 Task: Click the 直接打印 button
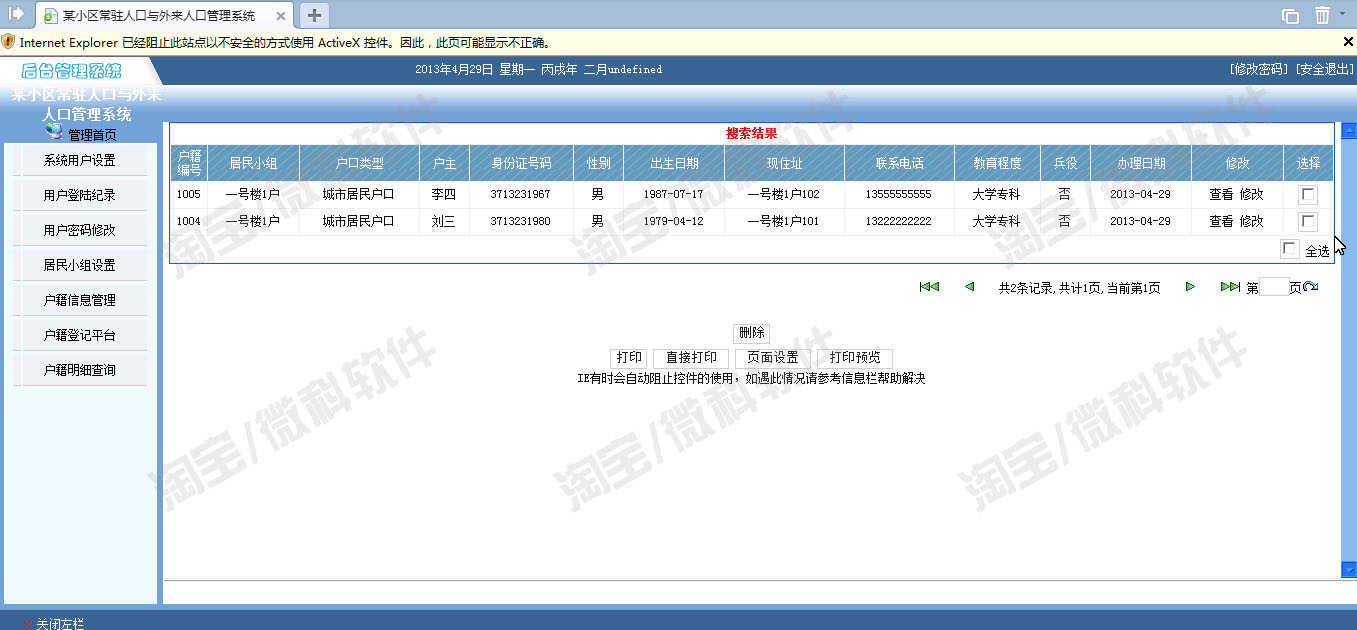point(691,358)
